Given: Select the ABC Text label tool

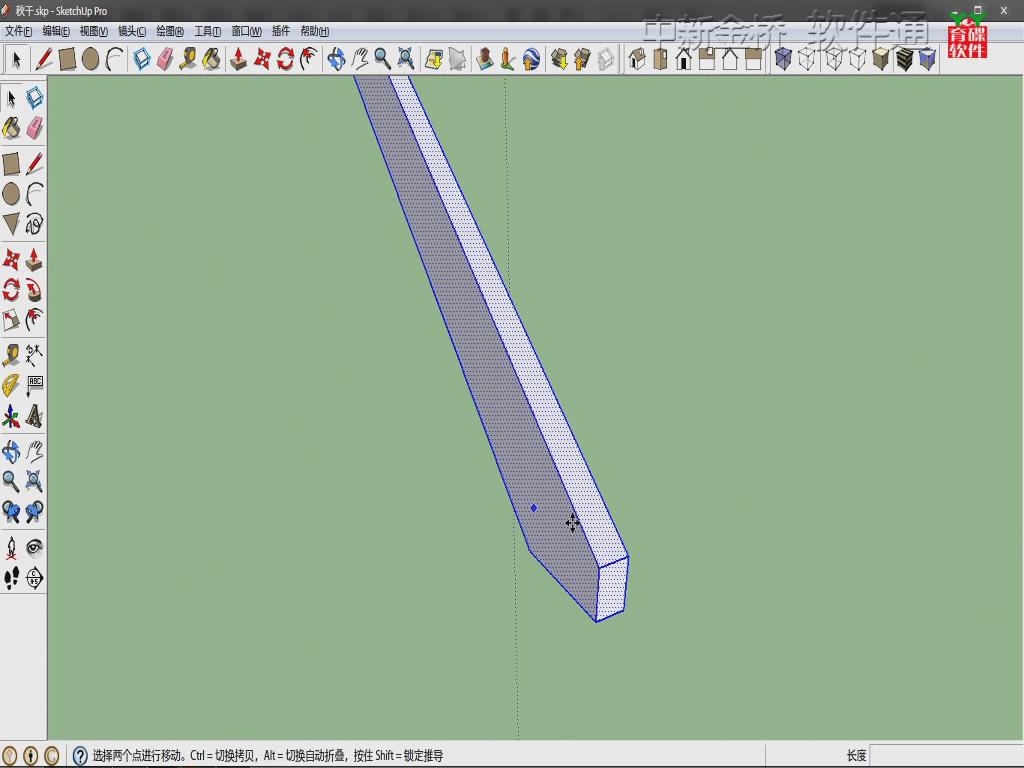Looking at the screenshot, I should pos(35,385).
